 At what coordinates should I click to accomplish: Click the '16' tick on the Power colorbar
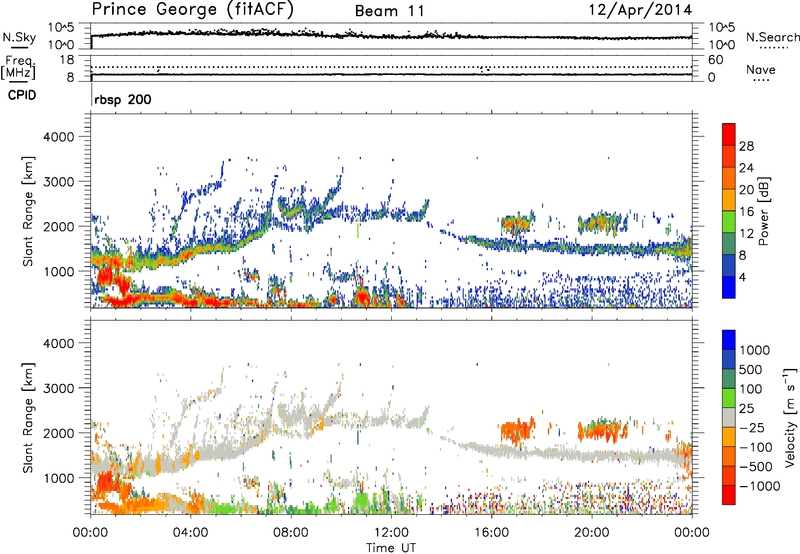tap(746, 212)
